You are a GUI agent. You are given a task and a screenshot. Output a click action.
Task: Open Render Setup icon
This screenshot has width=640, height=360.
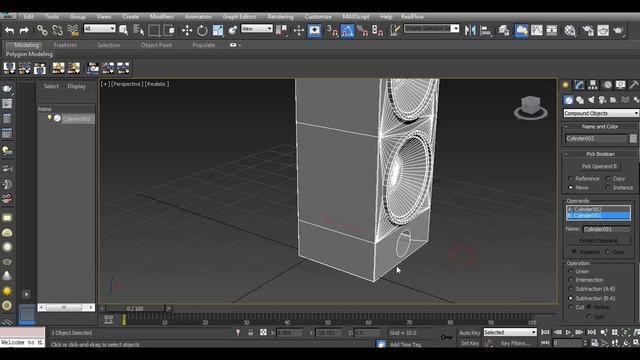tap(588, 30)
